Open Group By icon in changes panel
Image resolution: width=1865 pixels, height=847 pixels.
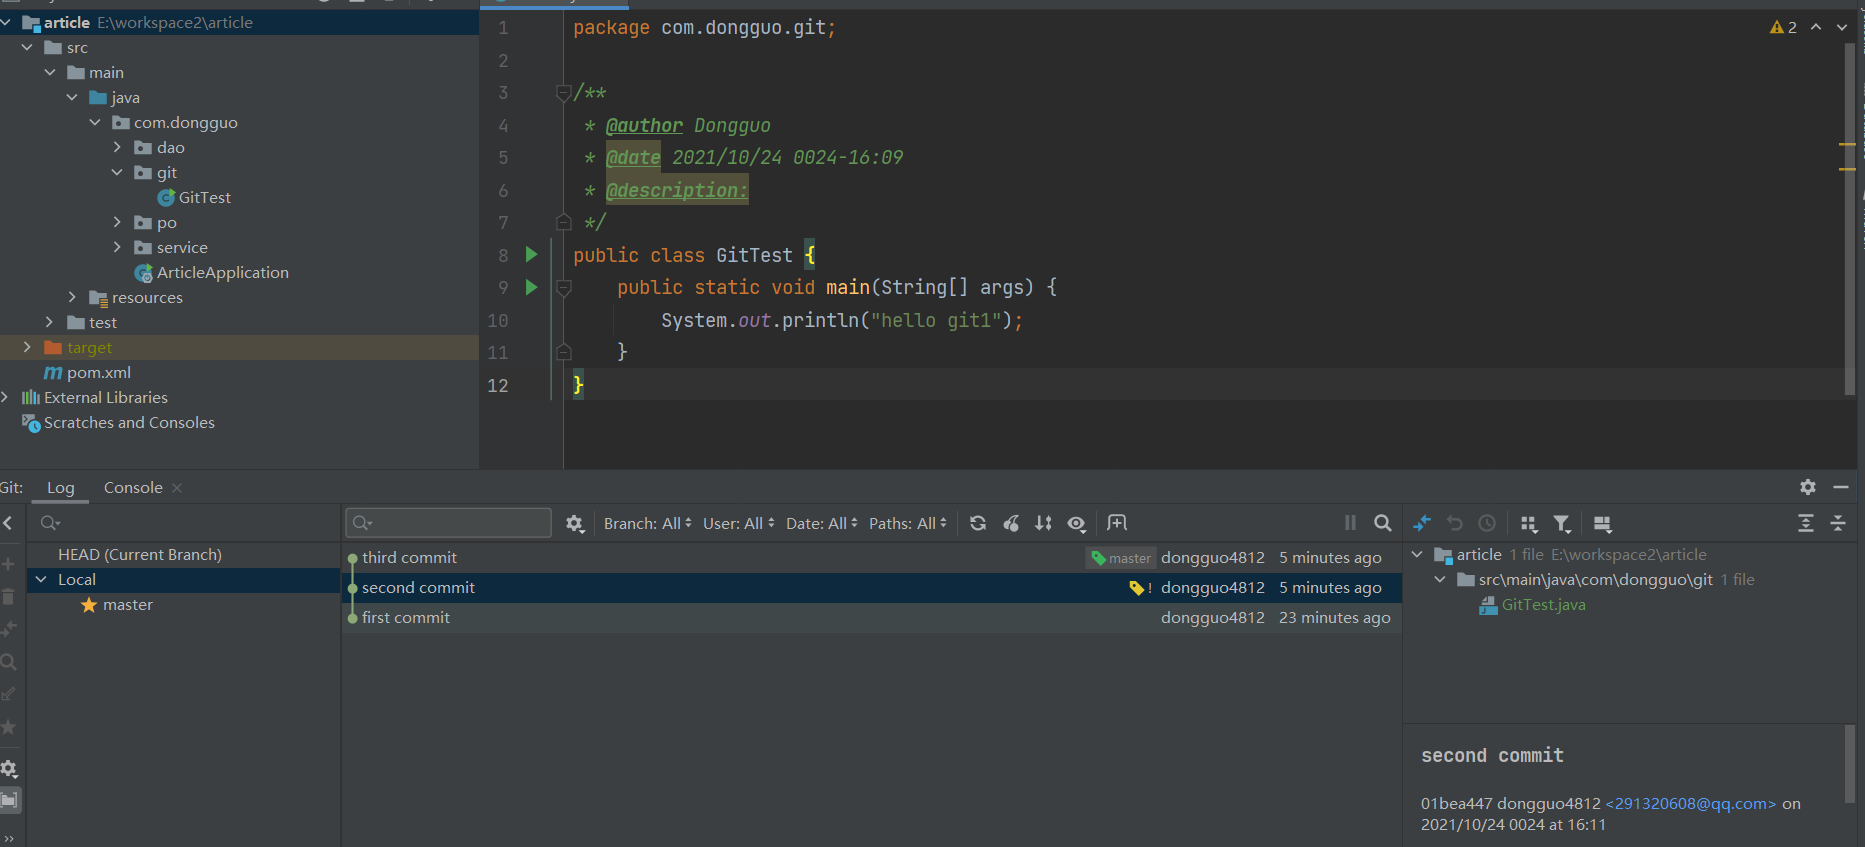click(1529, 523)
